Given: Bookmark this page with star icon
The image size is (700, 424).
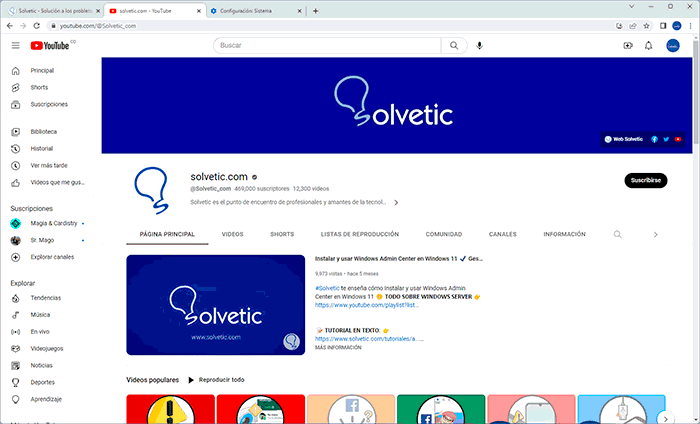Looking at the screenshot, I should pos(646,26).
